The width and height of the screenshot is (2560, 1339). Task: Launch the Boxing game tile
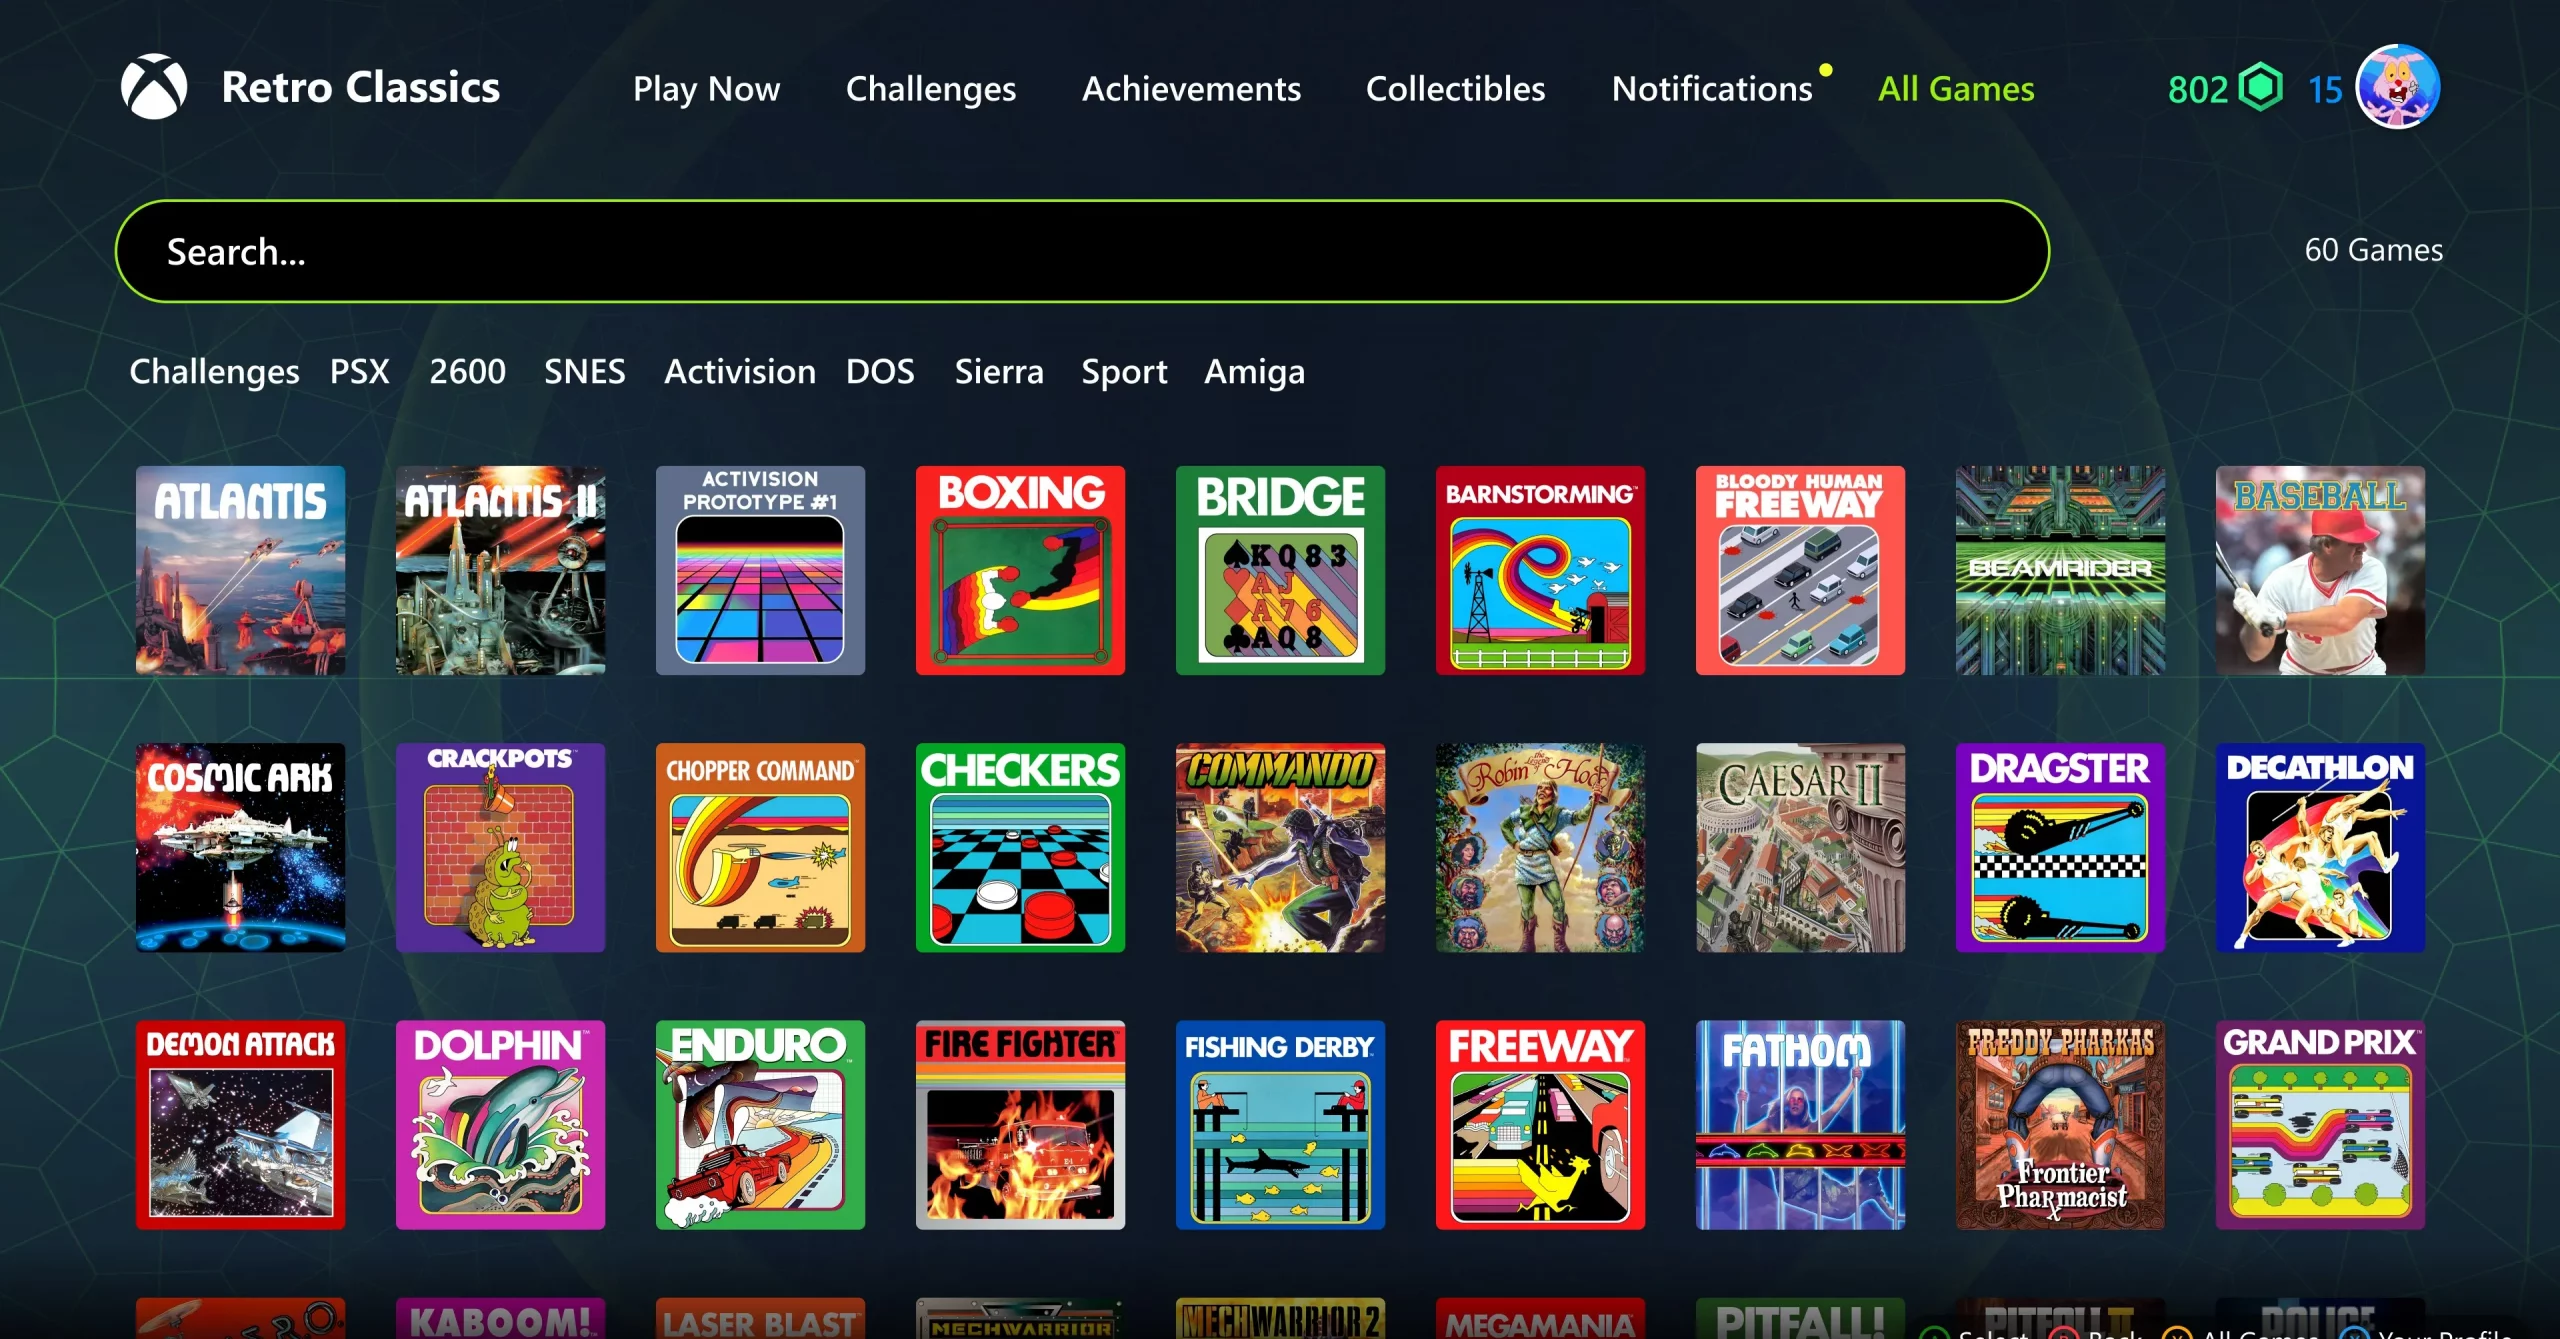point(1020,570)
